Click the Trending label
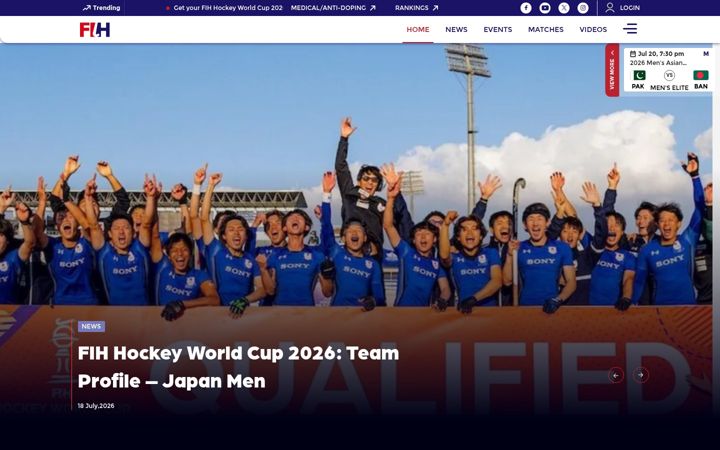Viewport: 720px width, 450px height. [106, 8]
